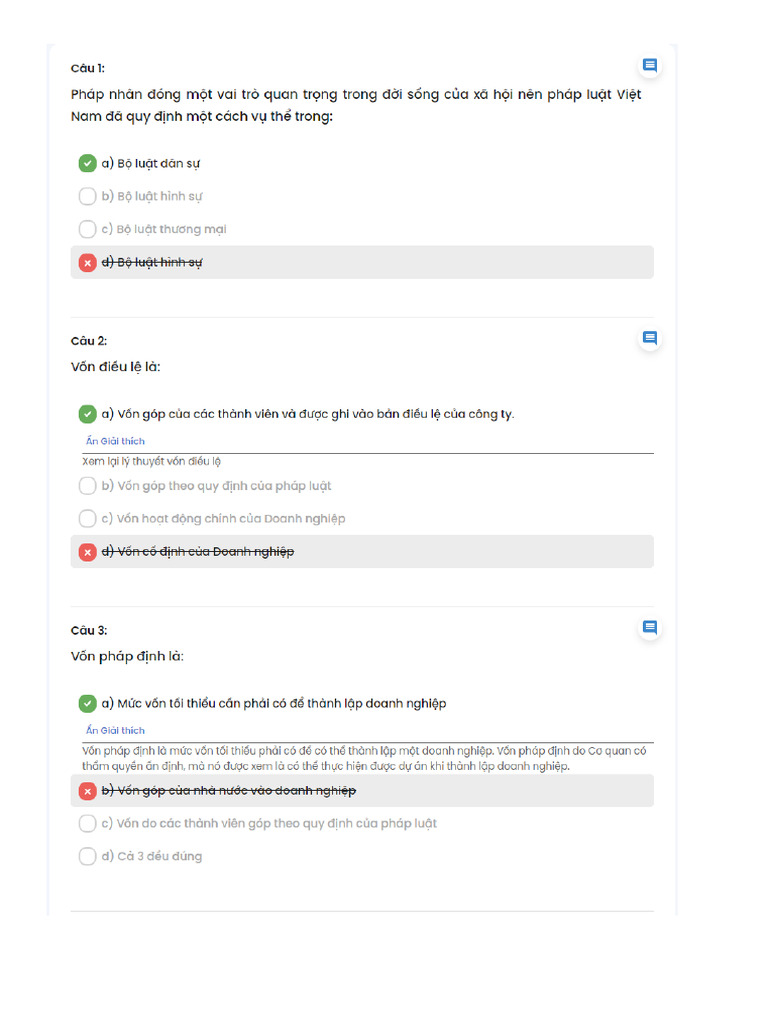Screen dimensions: 768x1024
Task: Open the comment icon for Câu 1
Action: click(650, 66)
